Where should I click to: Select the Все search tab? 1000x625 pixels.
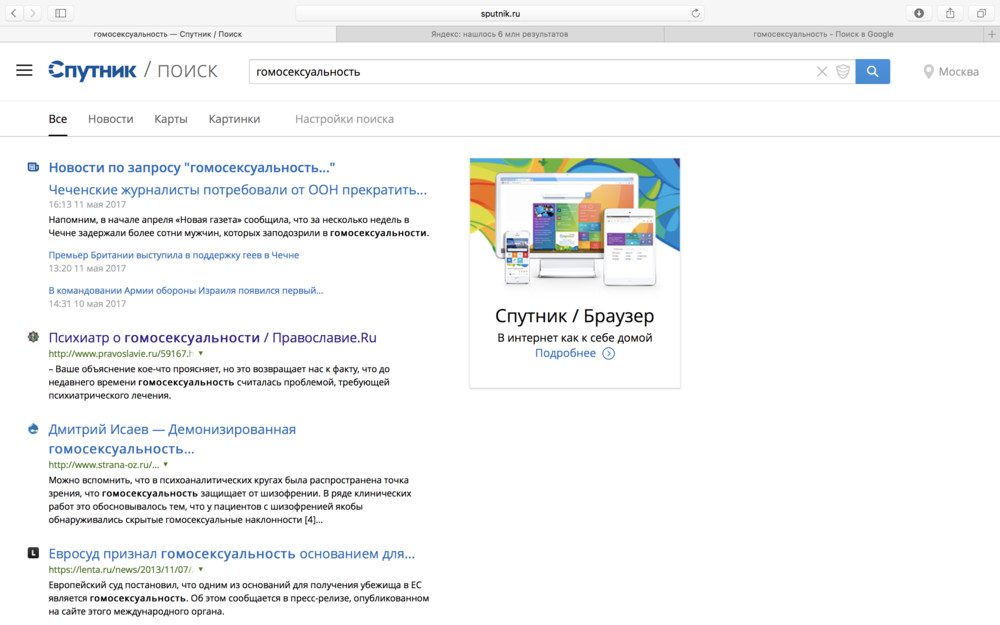[57, 119]
